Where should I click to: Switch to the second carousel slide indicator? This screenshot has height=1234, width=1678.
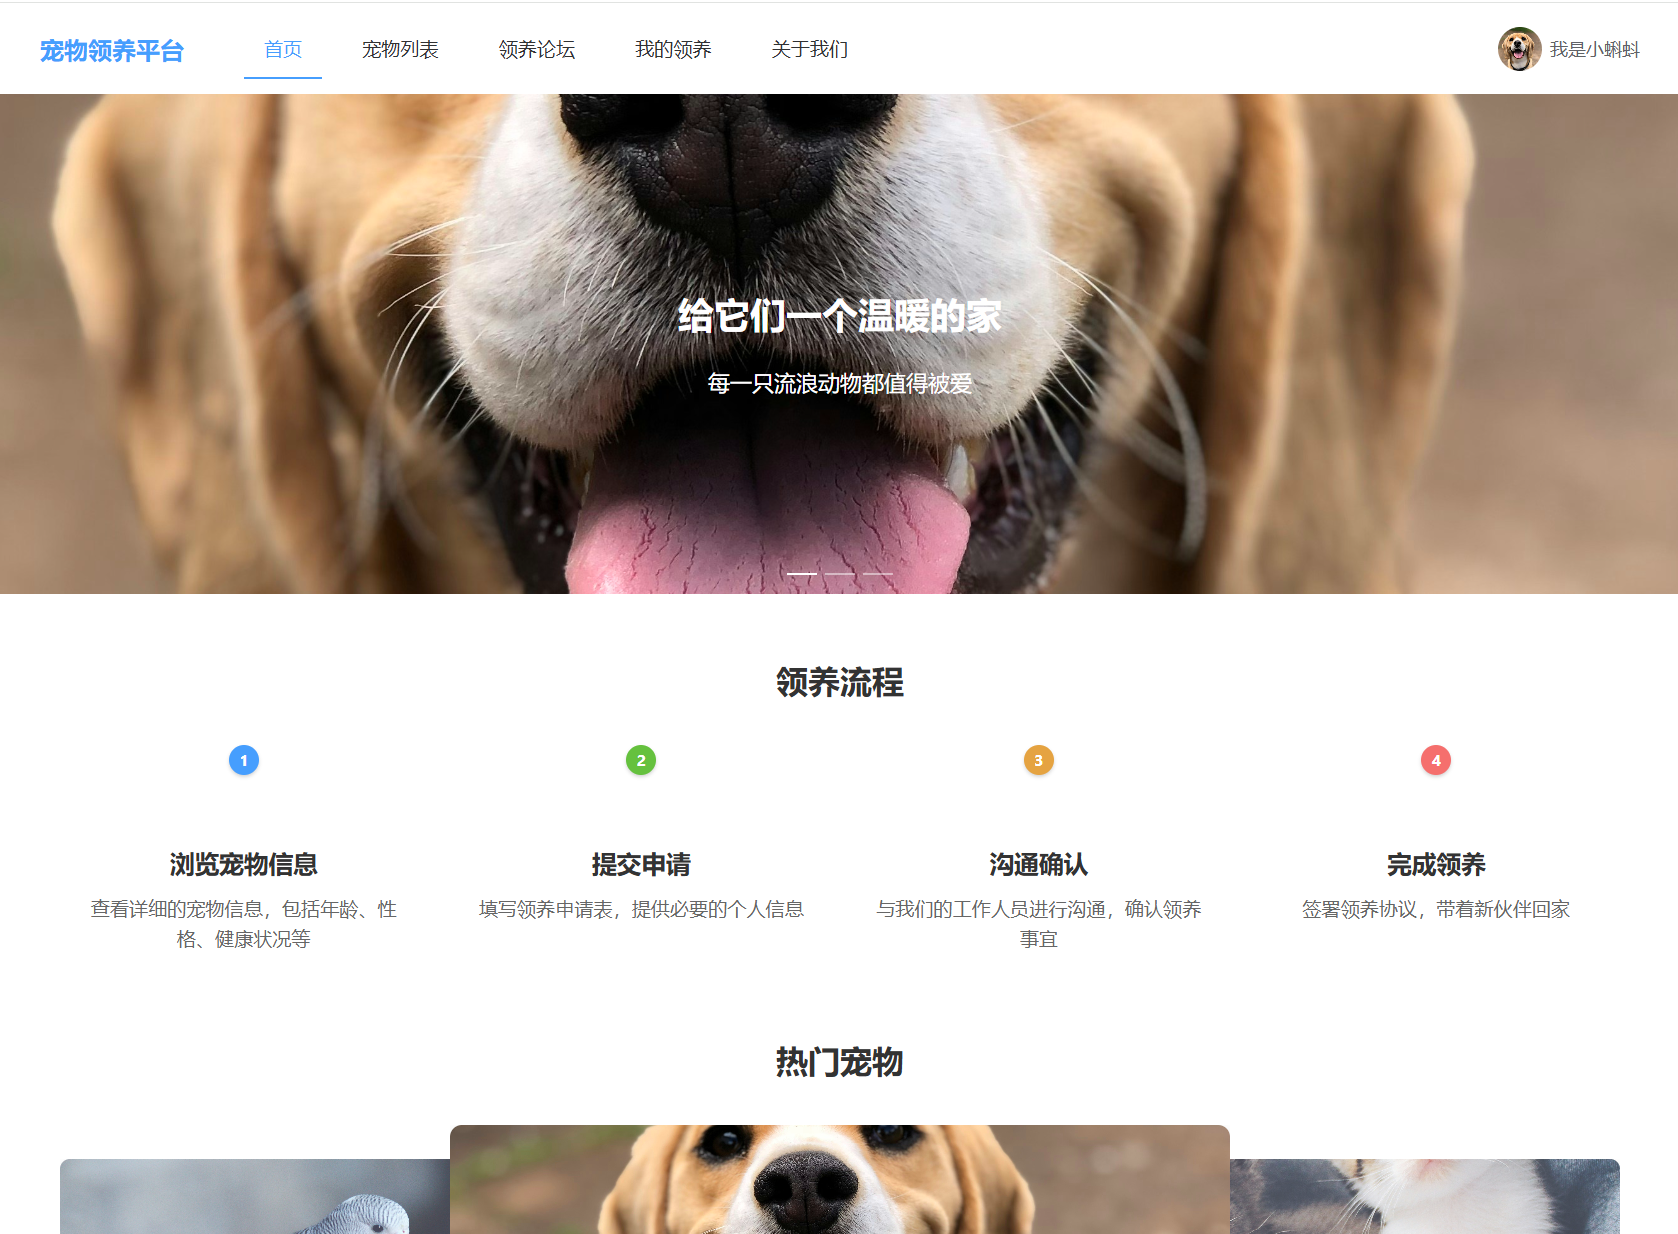tap(840, 574)
